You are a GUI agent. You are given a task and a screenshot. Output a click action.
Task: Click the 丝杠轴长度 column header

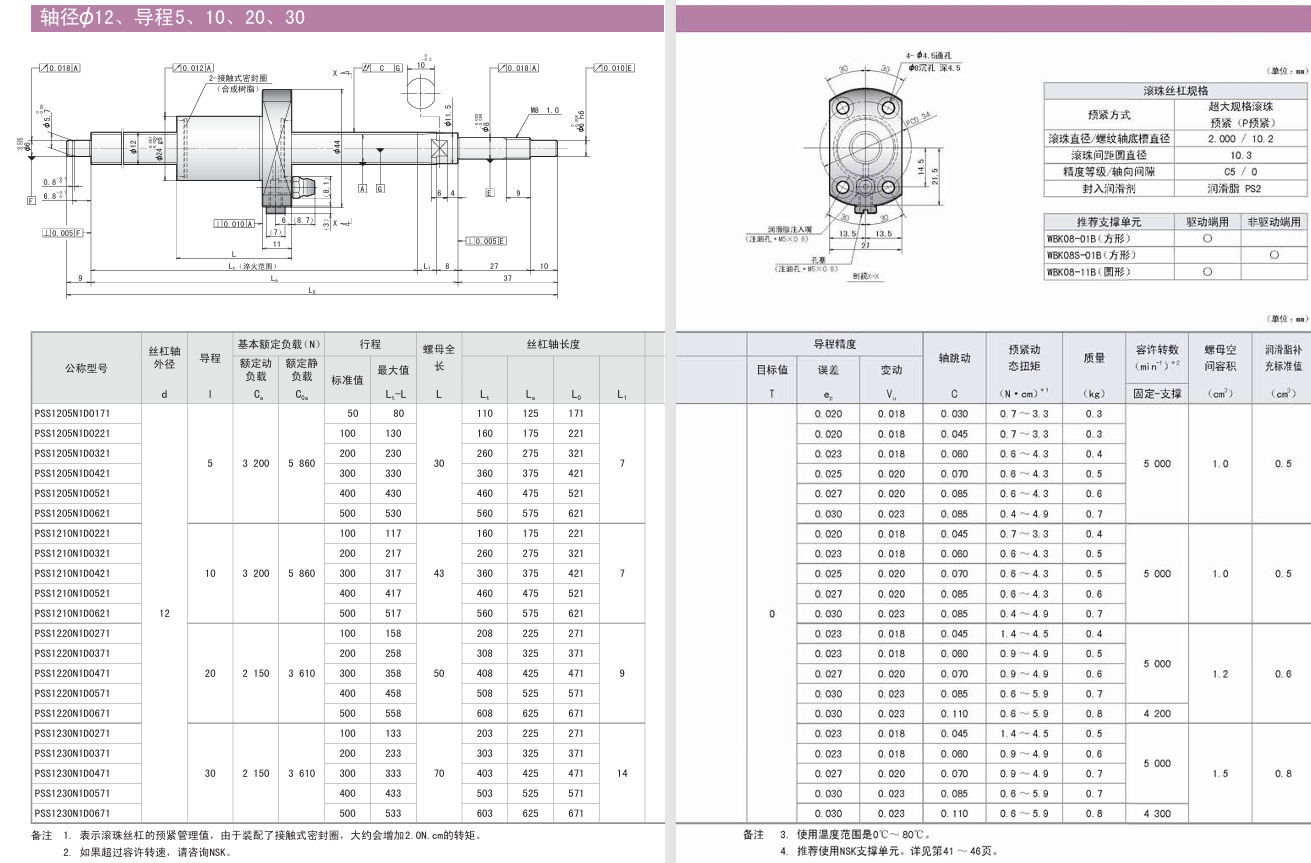click(553, 344)
